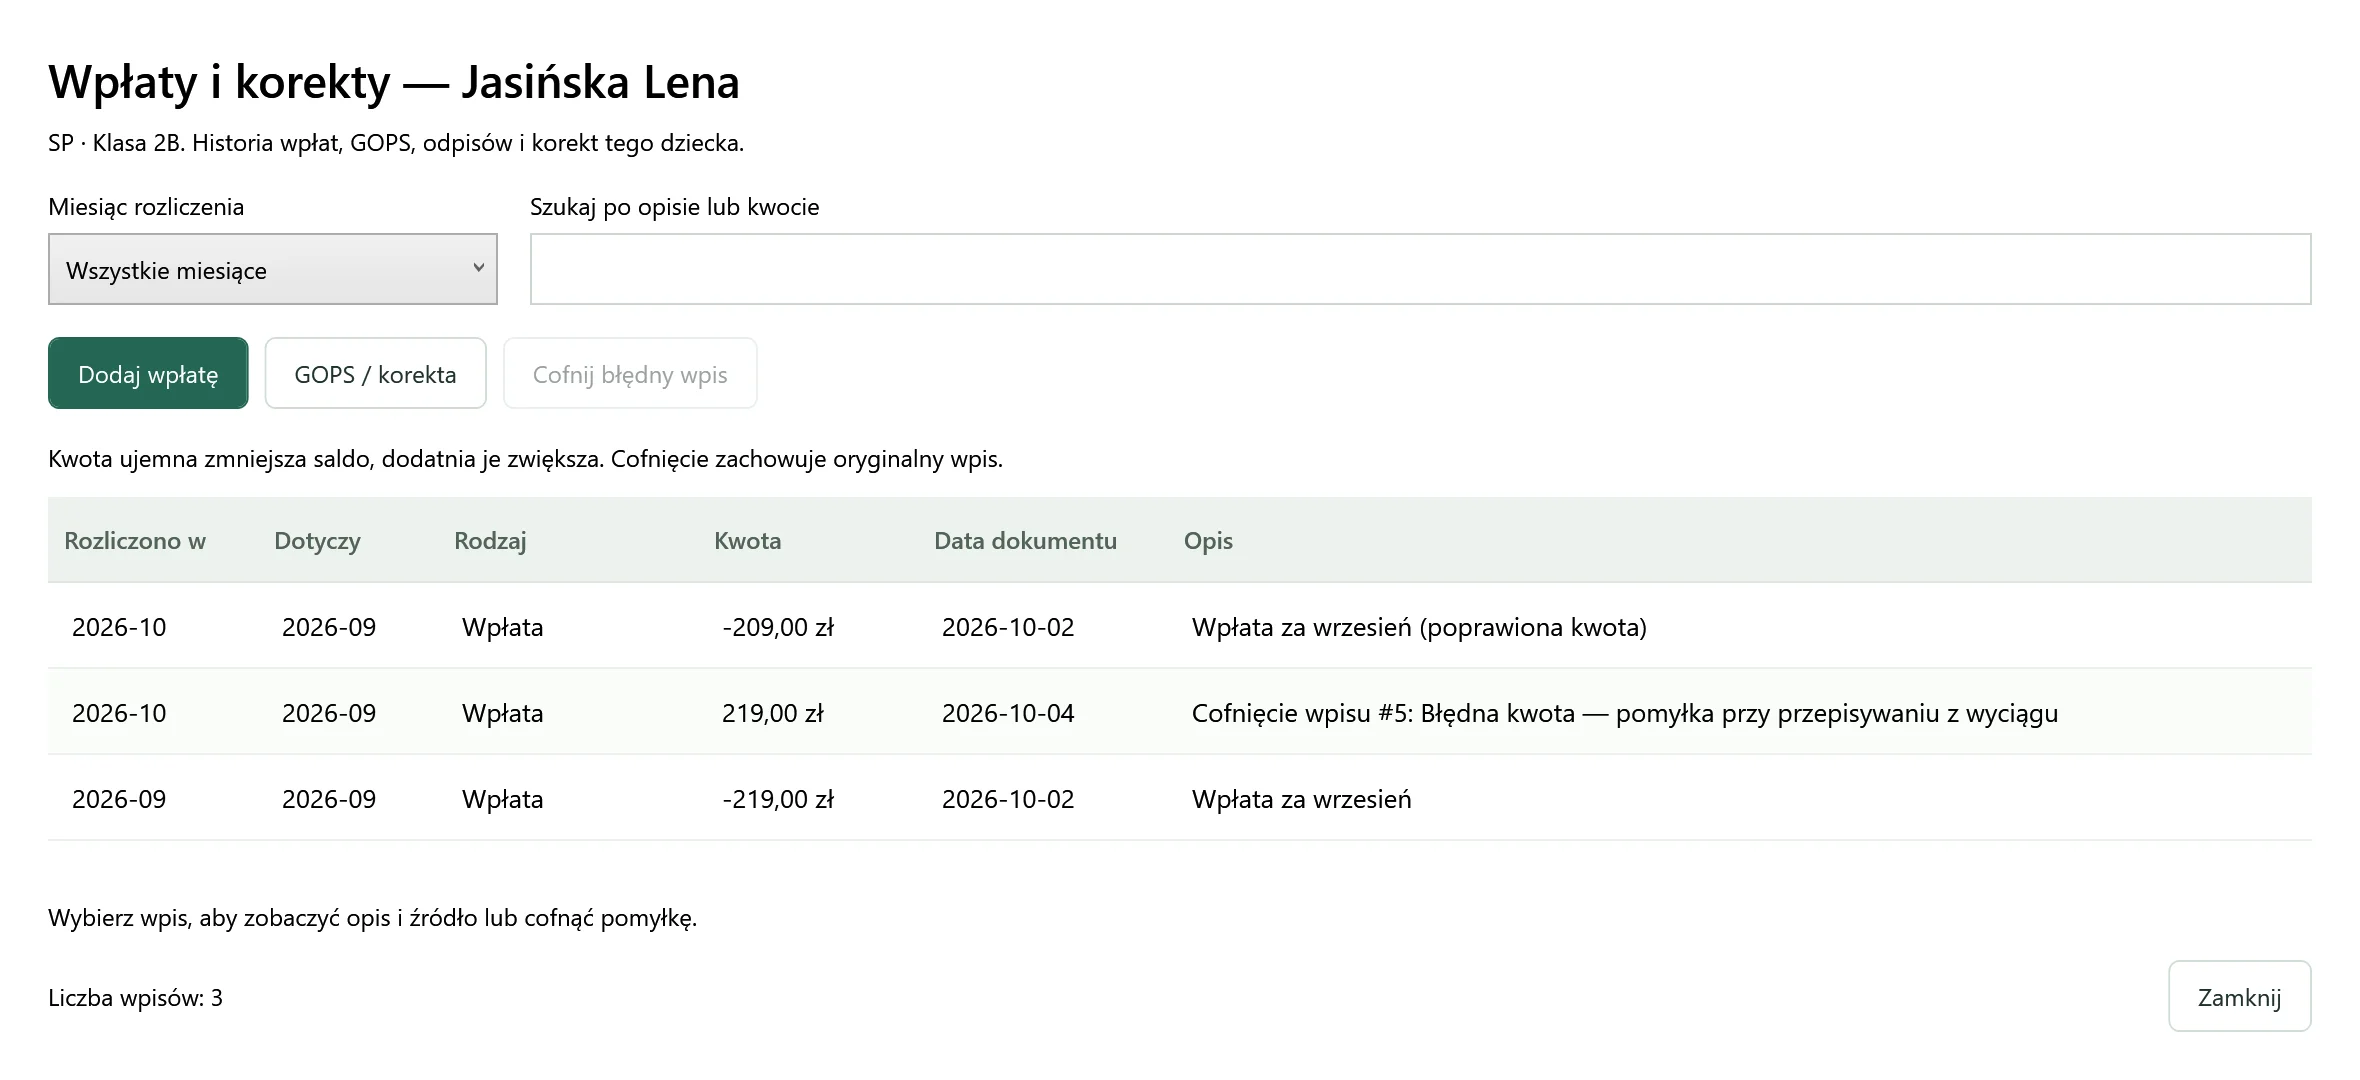The image size is (2360, 1080).
Task: Click the 'Data dokumentu' column header
Action: [x=1025, y=541]
